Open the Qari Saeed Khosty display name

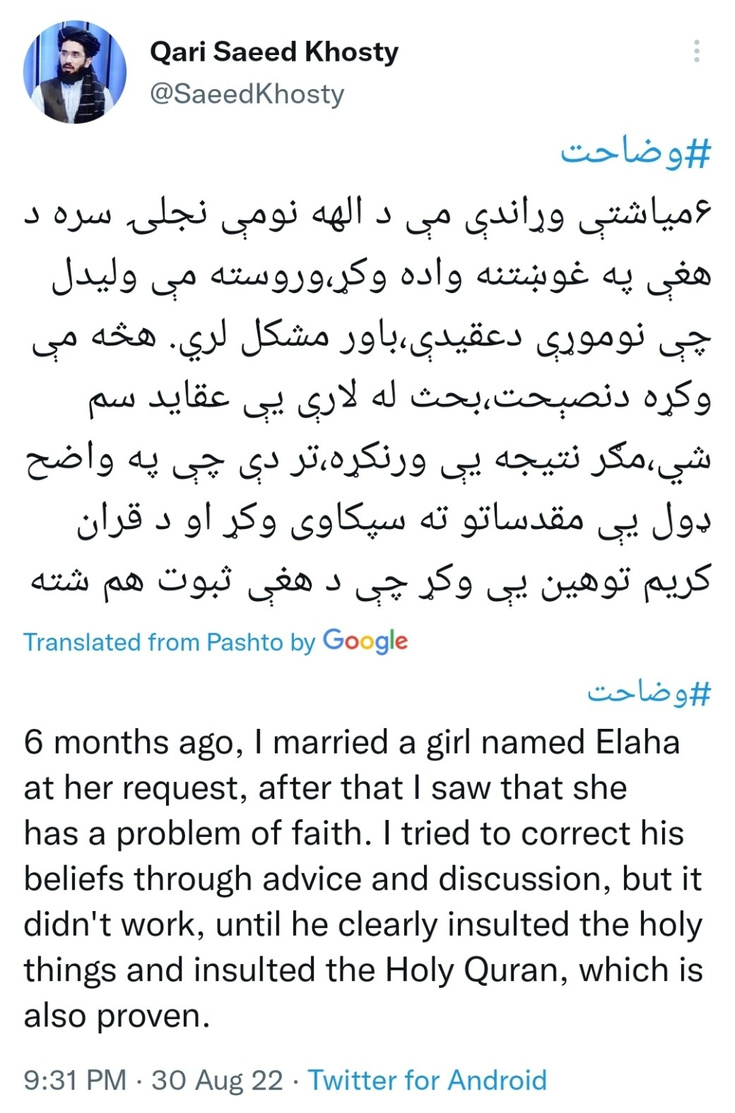coord(274,53)
